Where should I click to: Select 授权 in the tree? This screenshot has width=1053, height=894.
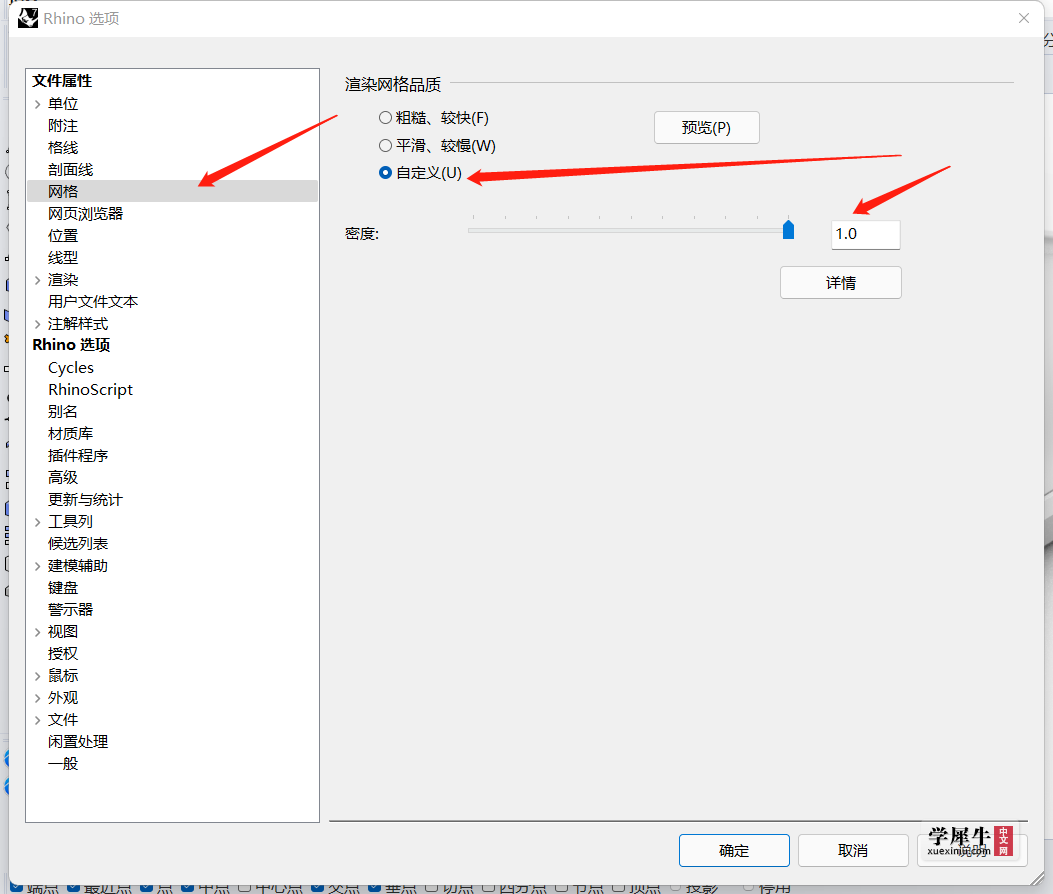click(63, 654)
